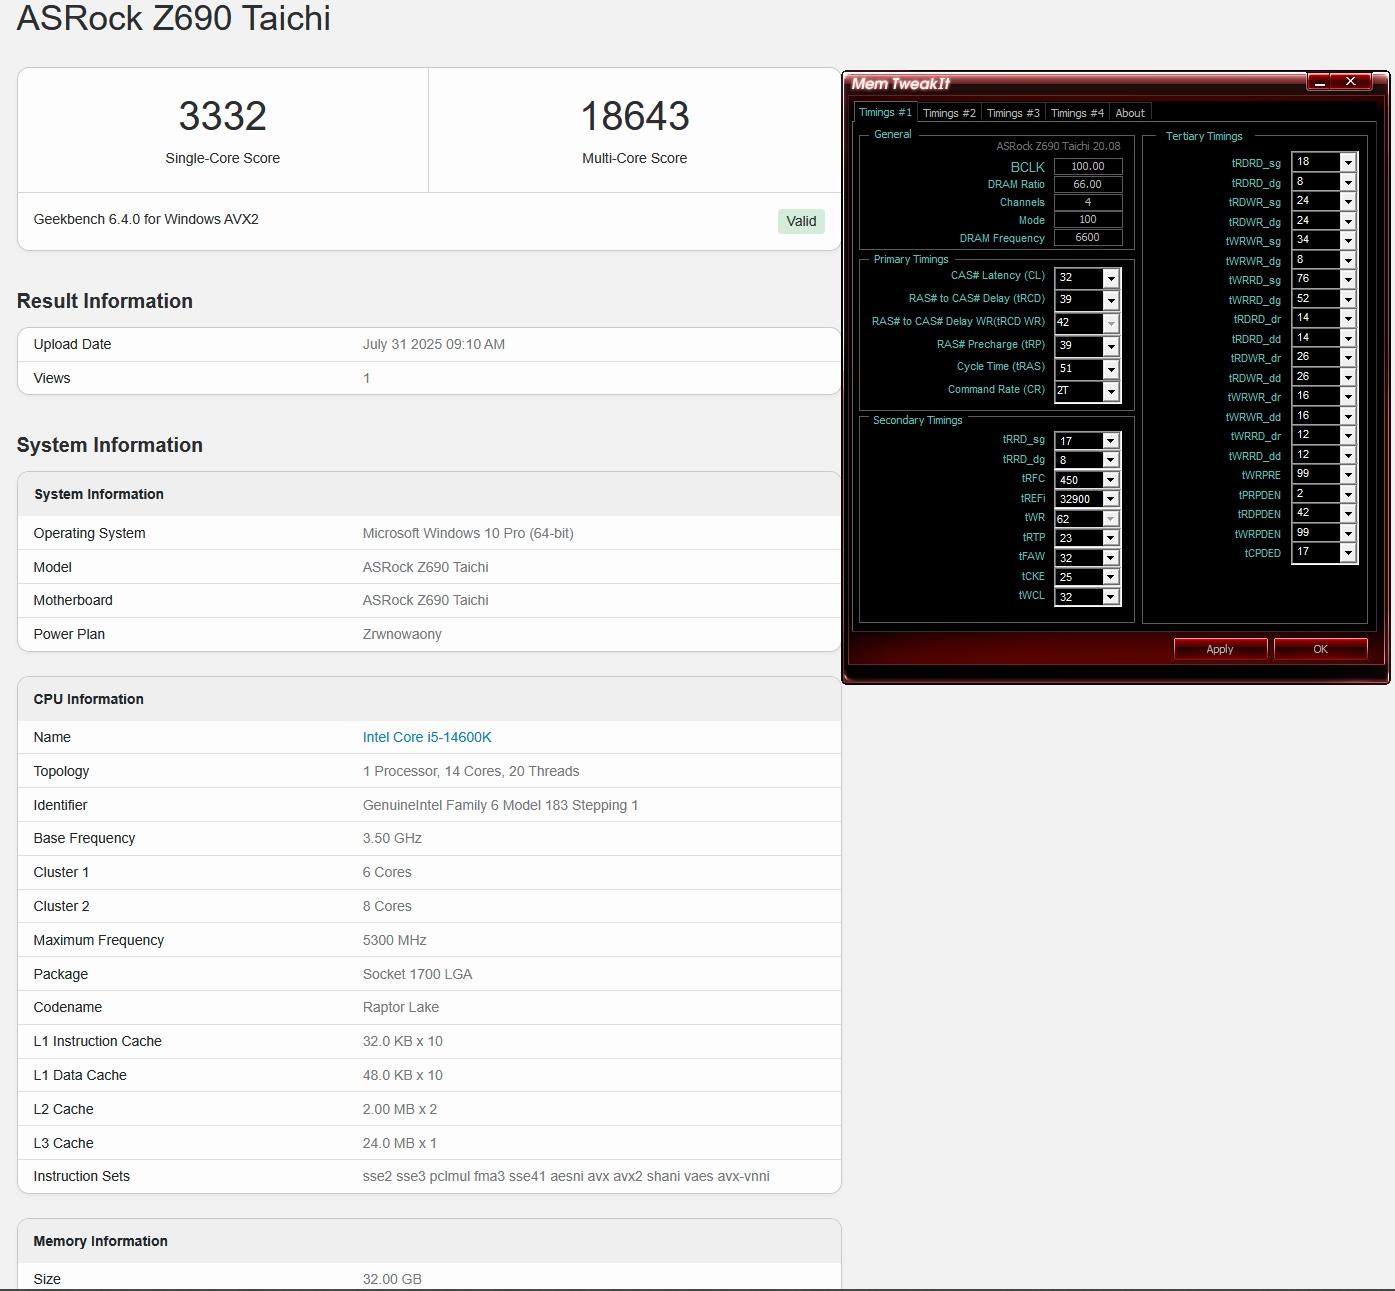Viewport: 1395px width, 1291px height.
Task: Click the Valid status badge
Action: coord(801,221)
